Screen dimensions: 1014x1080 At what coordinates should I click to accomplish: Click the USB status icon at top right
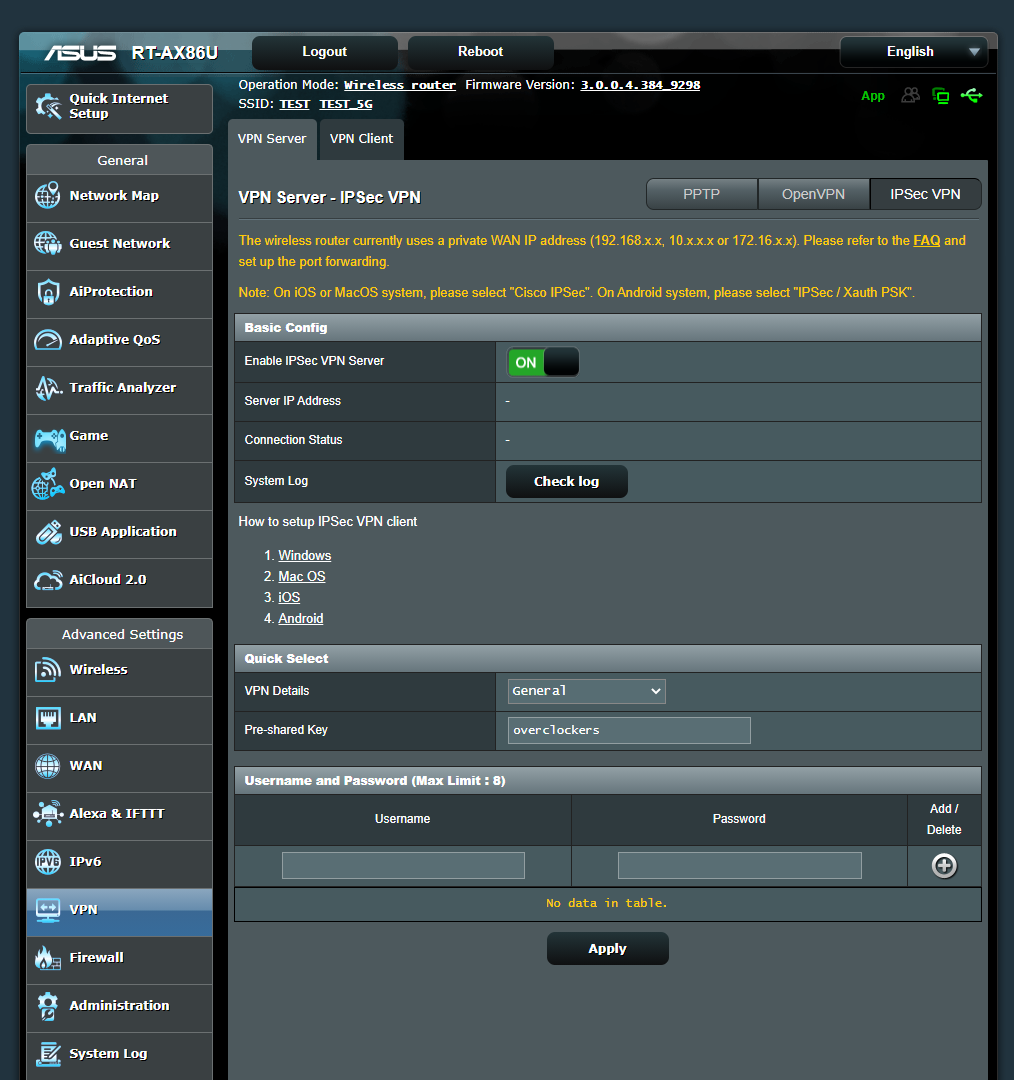[x=971, y=95]
